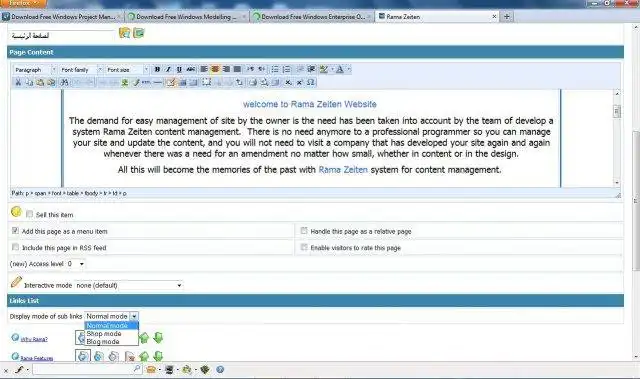Check 'Handle this page as a relative page'

click(304, 231)
